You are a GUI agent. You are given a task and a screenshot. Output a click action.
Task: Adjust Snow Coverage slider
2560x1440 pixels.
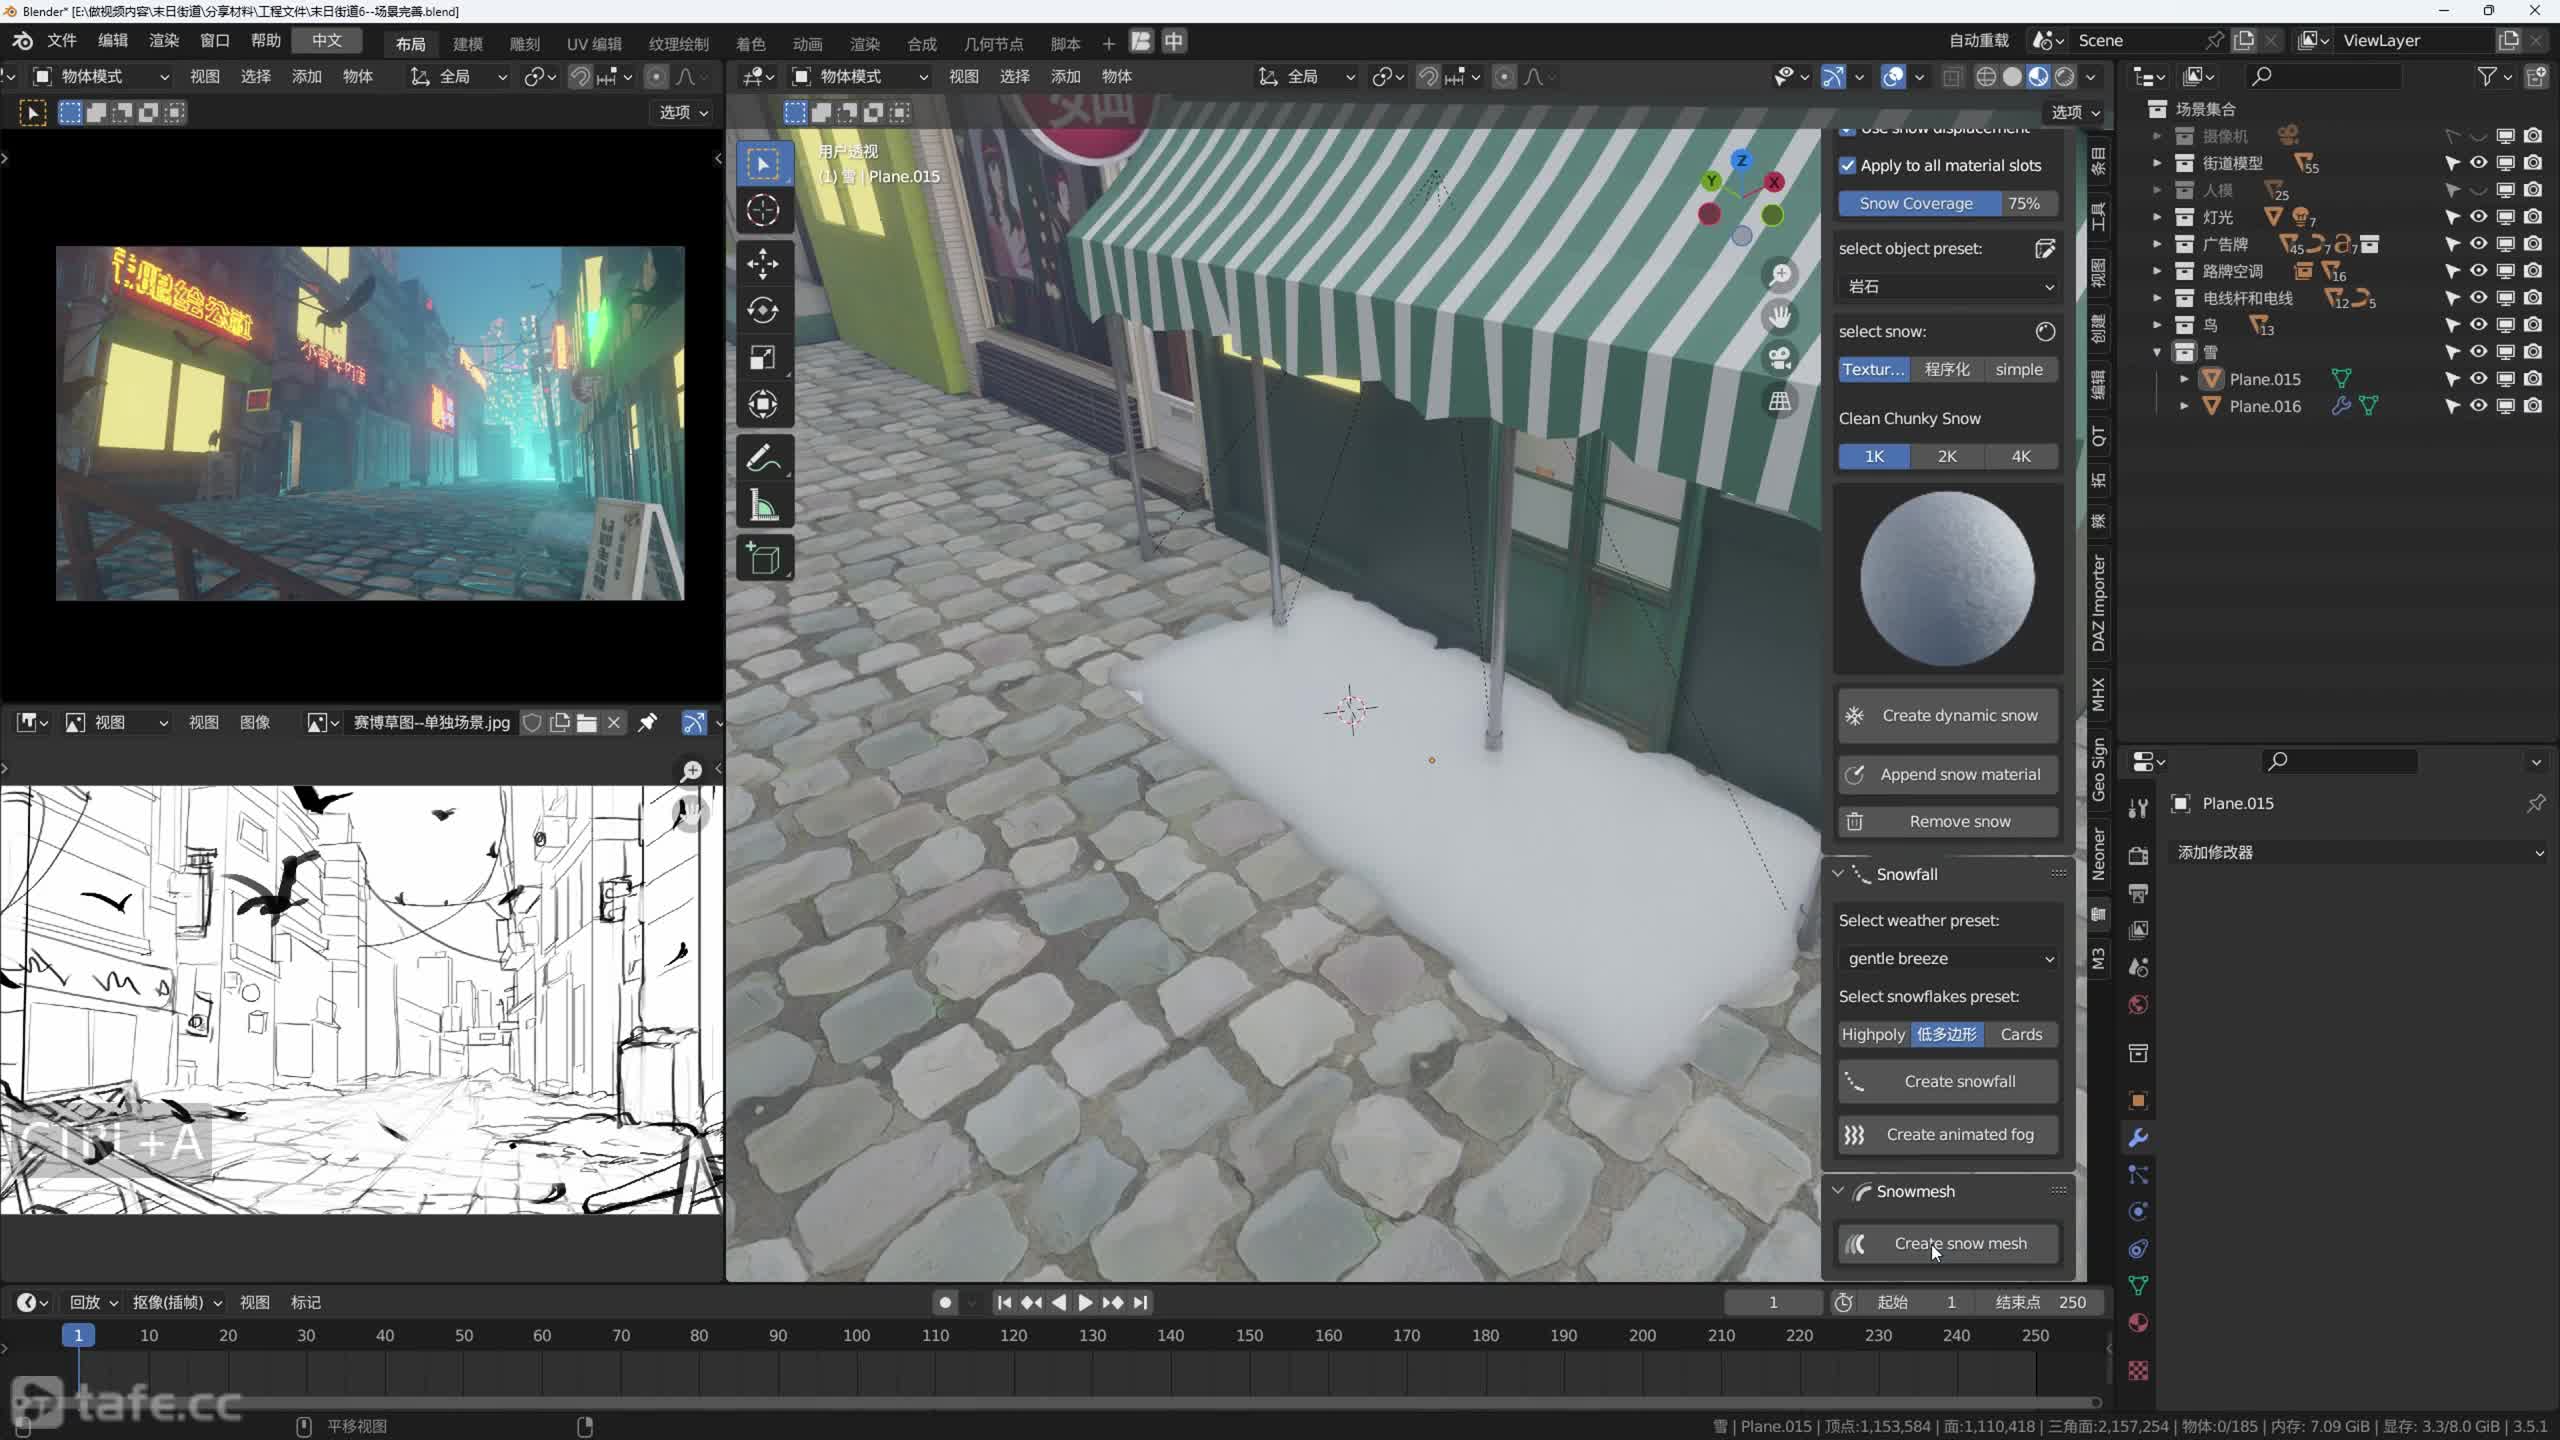(1948, 204)
